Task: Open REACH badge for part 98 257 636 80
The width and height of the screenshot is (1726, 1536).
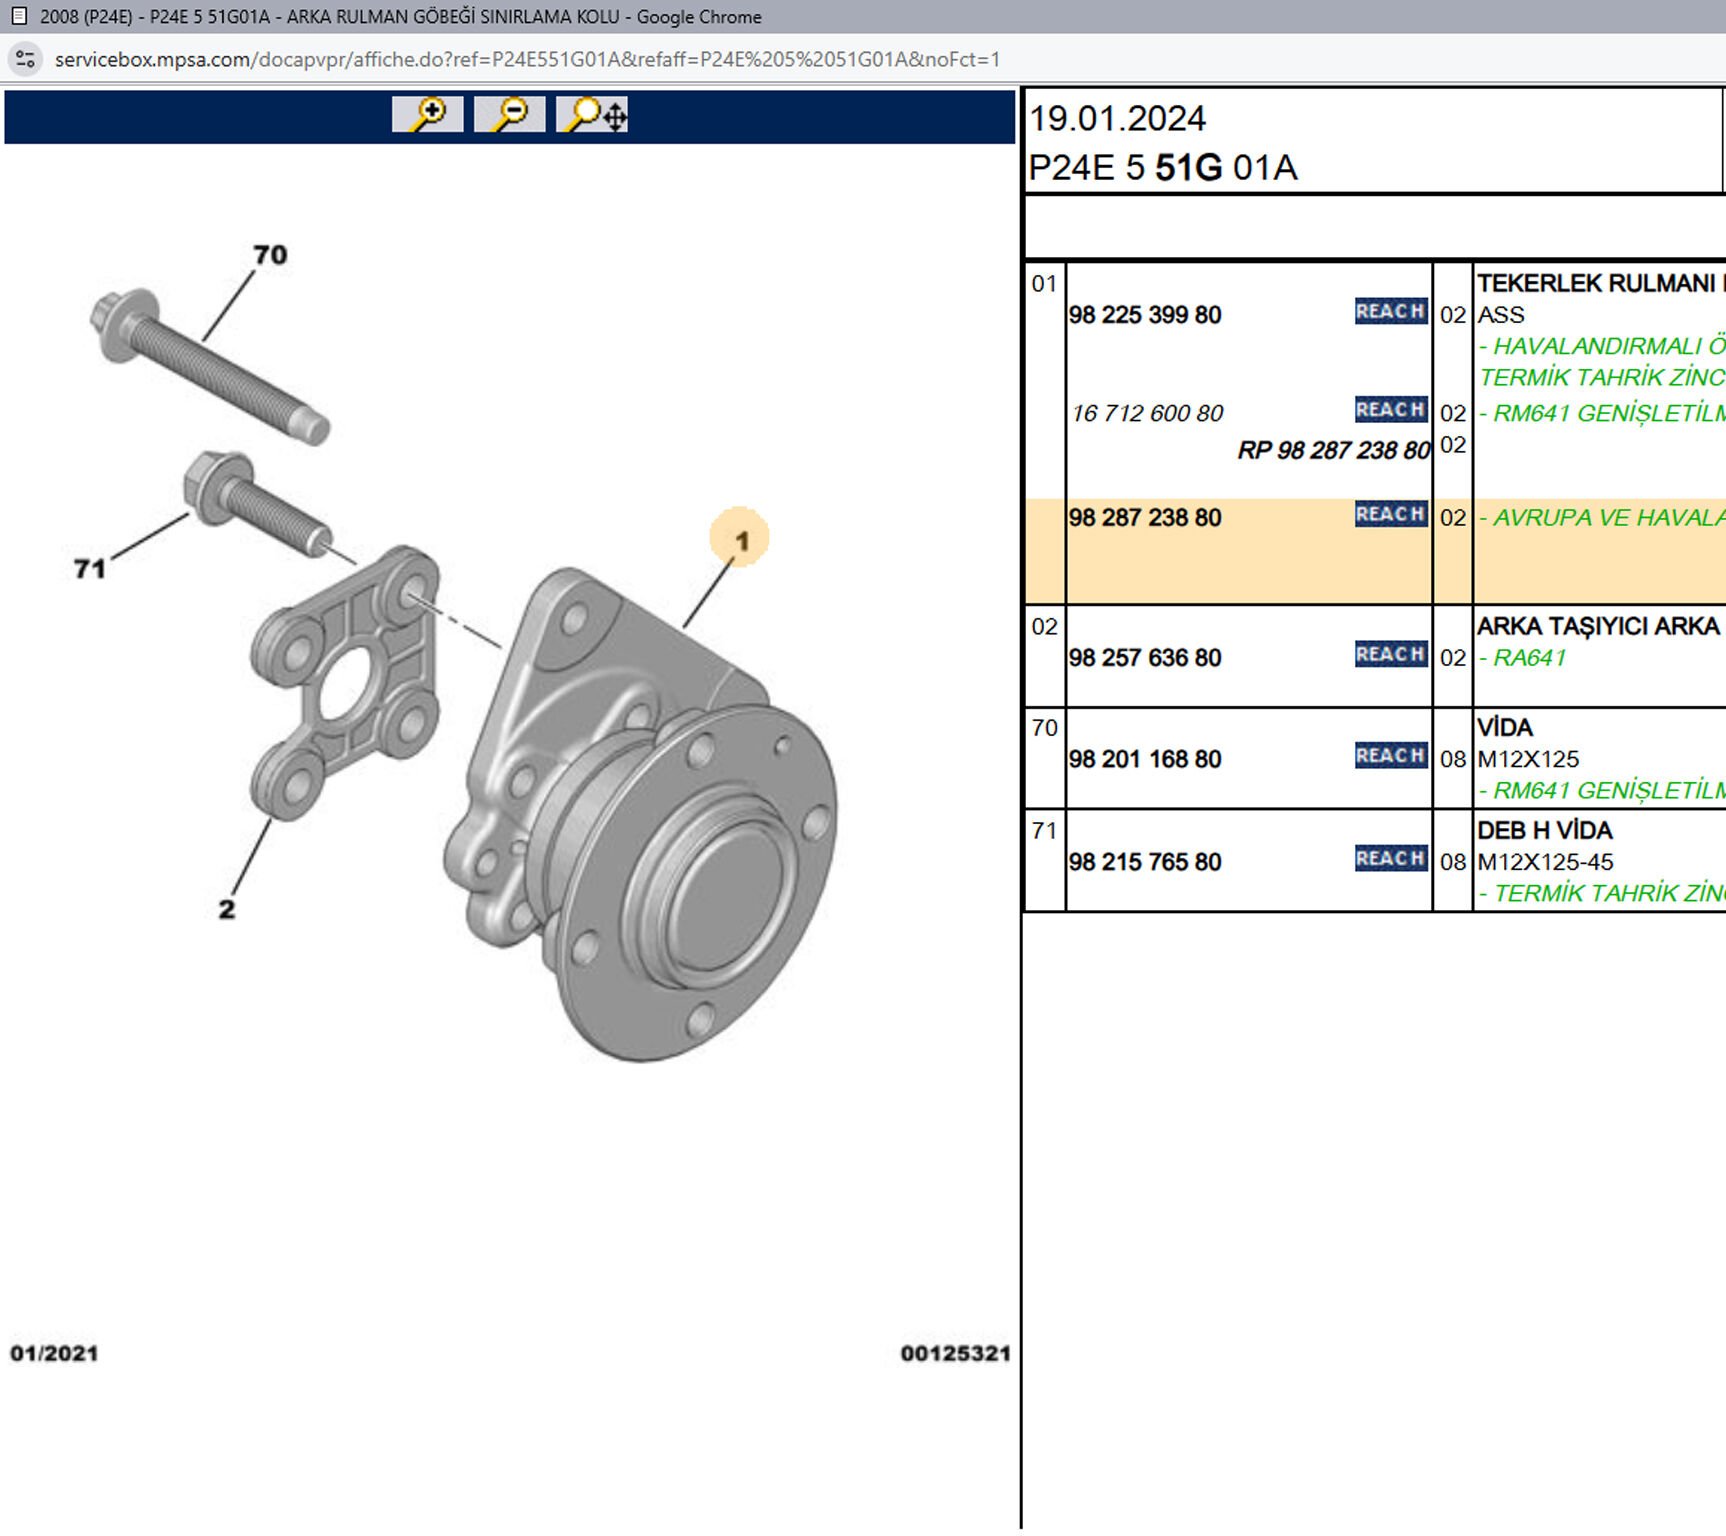Action: tap(1390, 655)
